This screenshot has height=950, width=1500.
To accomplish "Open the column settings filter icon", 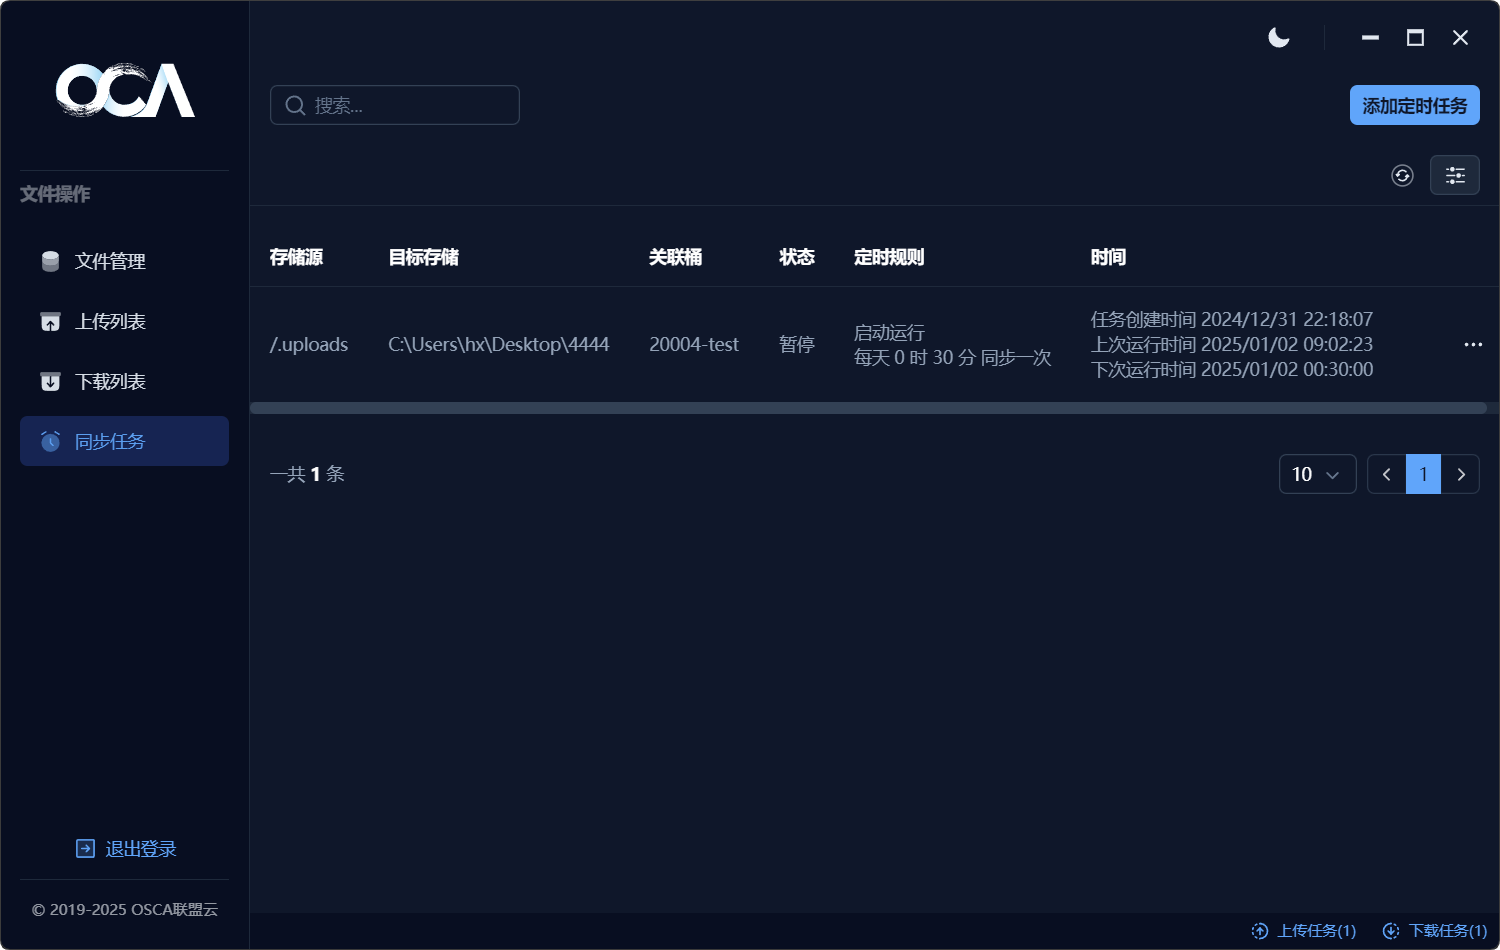I will pyautogui.click(x=1454, y=176).
